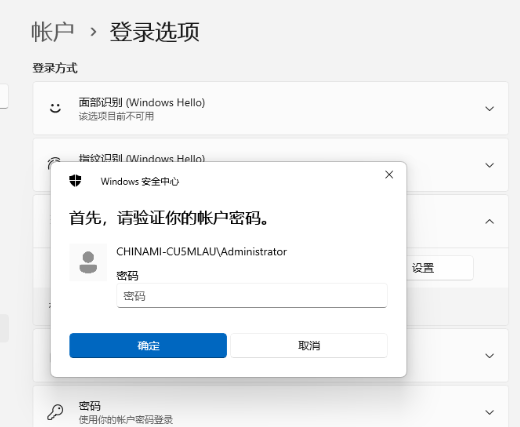Click the face recognition smiley icon

(55, 108)
